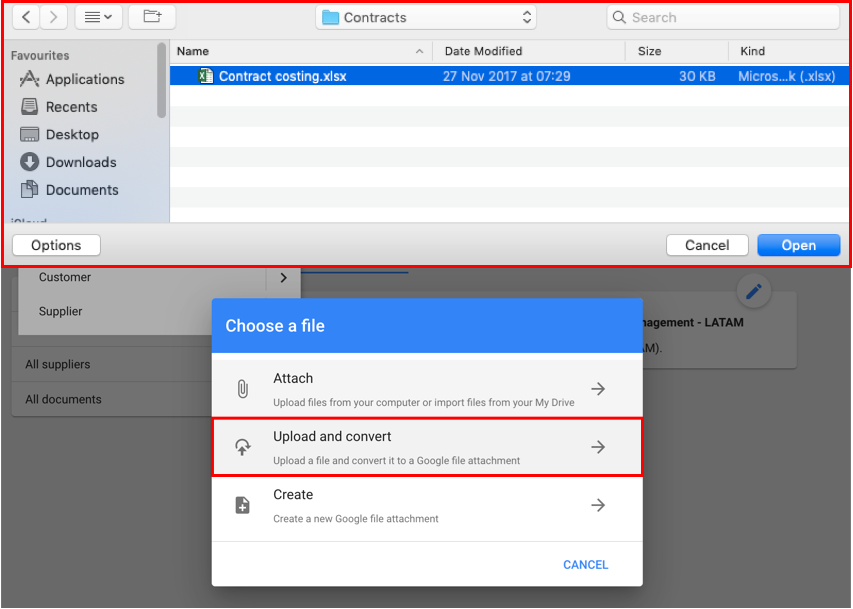Click the Upload and convert cloud icon
Screen dimensions: 853x609
point(242,446)
